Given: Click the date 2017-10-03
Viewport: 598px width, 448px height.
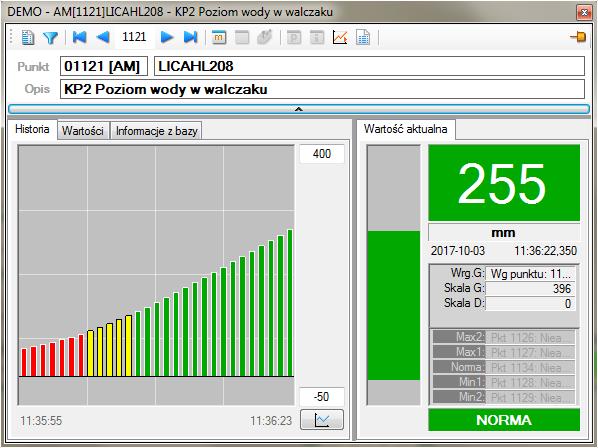Looking at the screenshot, I should point(458,250).
